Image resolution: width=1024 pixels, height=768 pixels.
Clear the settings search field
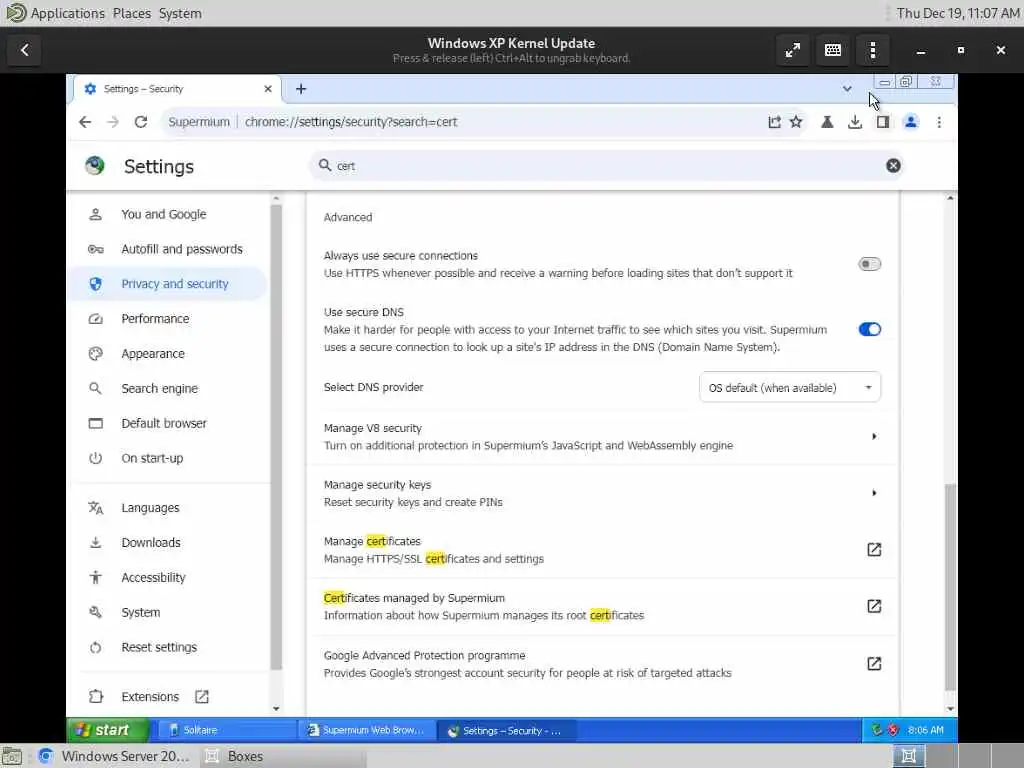click(893, 166)
